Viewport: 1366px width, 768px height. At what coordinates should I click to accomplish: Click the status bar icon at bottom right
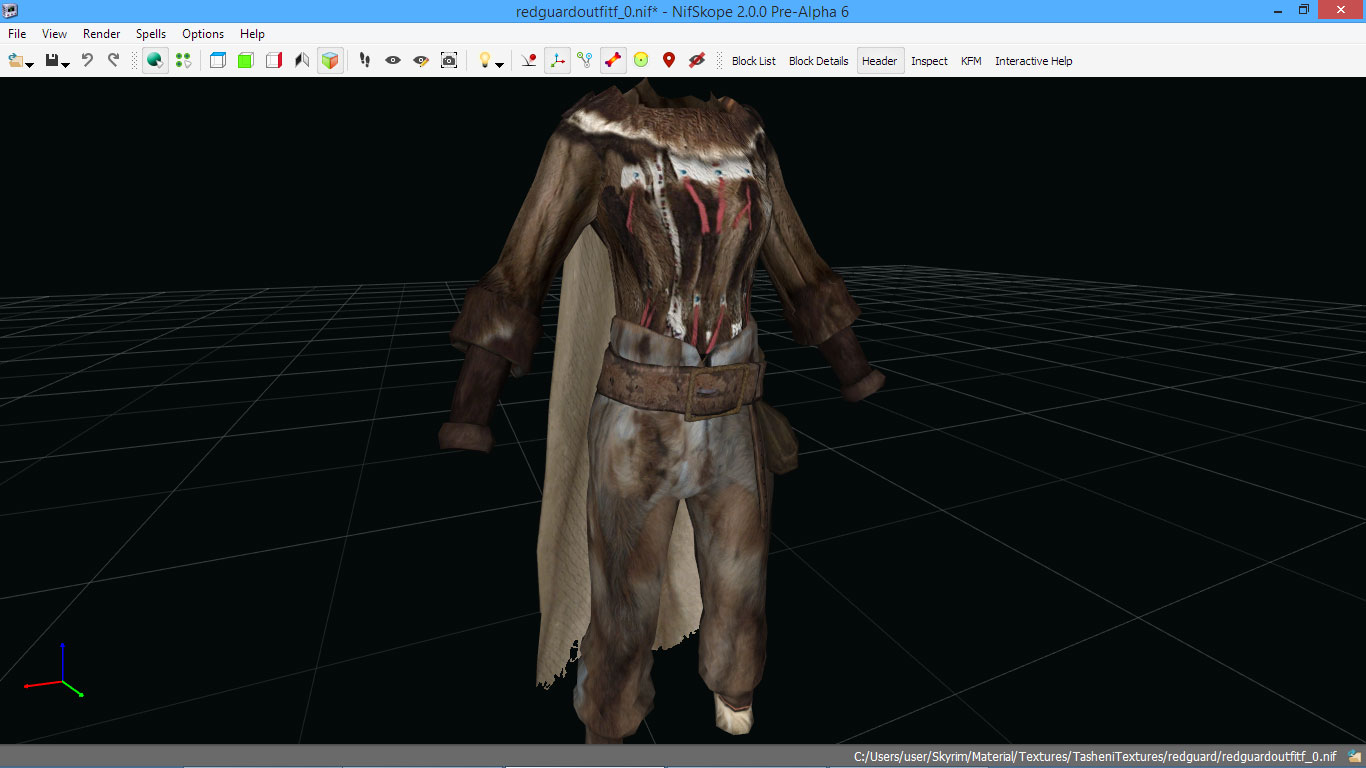(1354, 757)
